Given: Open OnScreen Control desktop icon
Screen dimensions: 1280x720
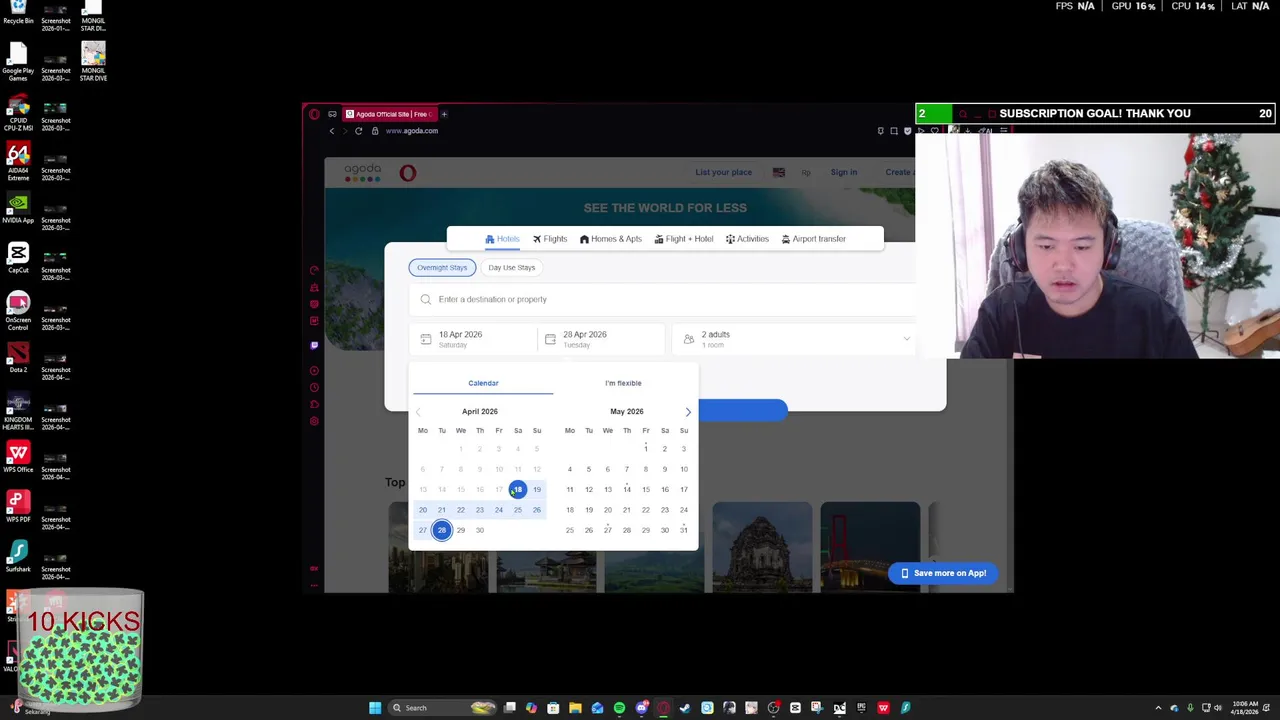Looking at the screenshot, I should pyautogui.click(x=18, y=310).
